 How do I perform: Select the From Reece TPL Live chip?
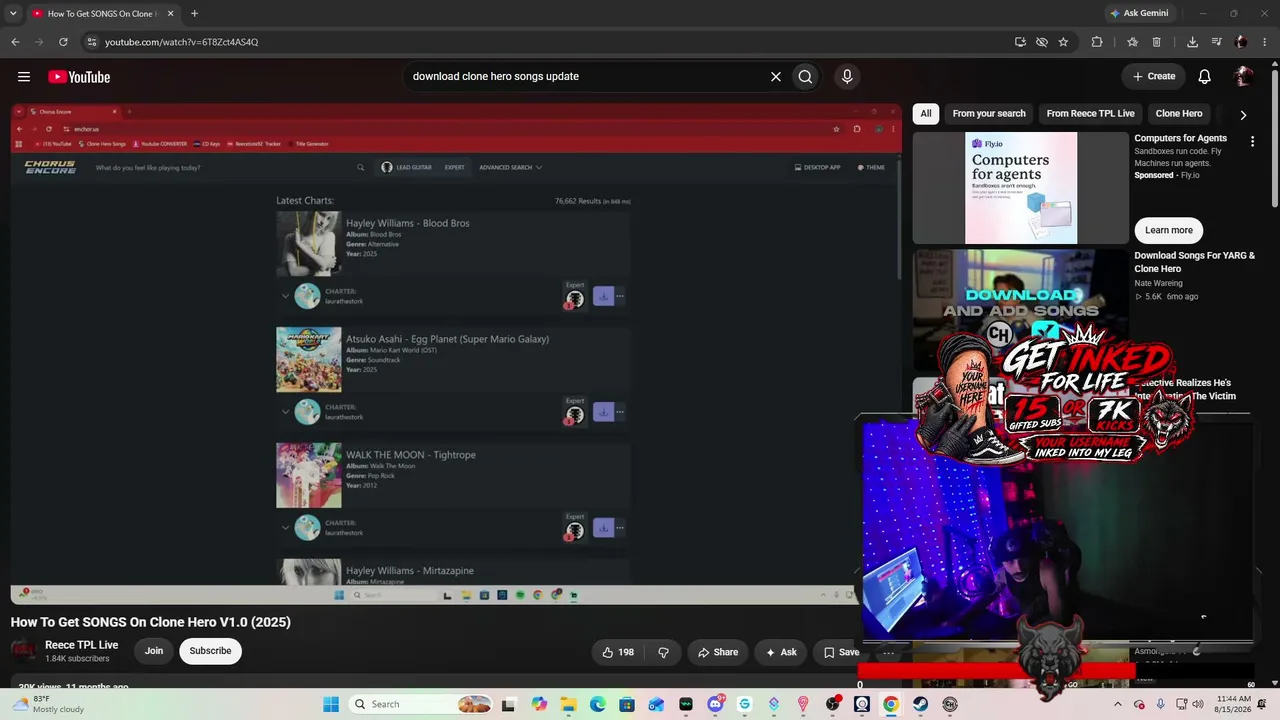click(x=1090, y=113)
